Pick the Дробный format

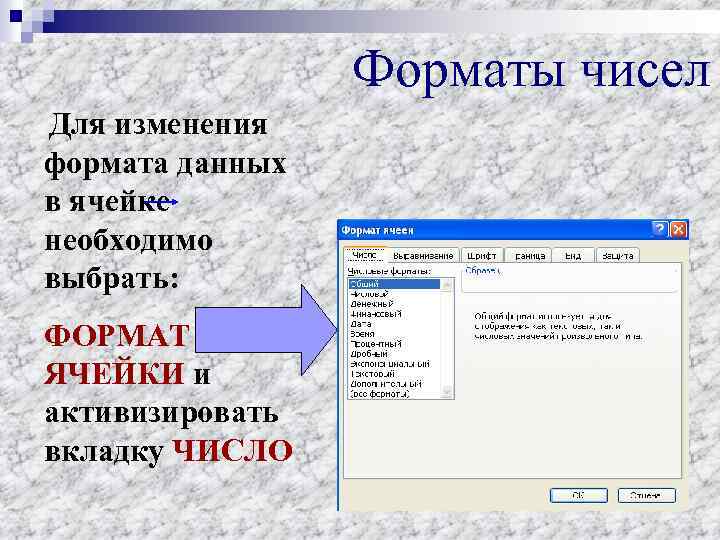tap(394, 354)
